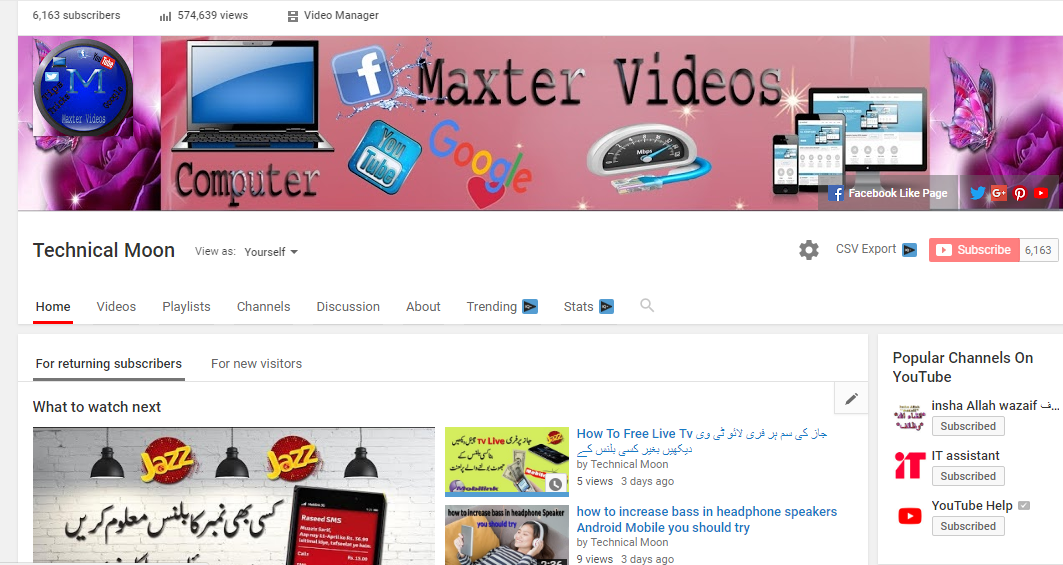Image resolution: width=1063 pixels, height=565 pixels.
Task: Open How To Free Live Tv video title
Action: (x=702, y=441)
